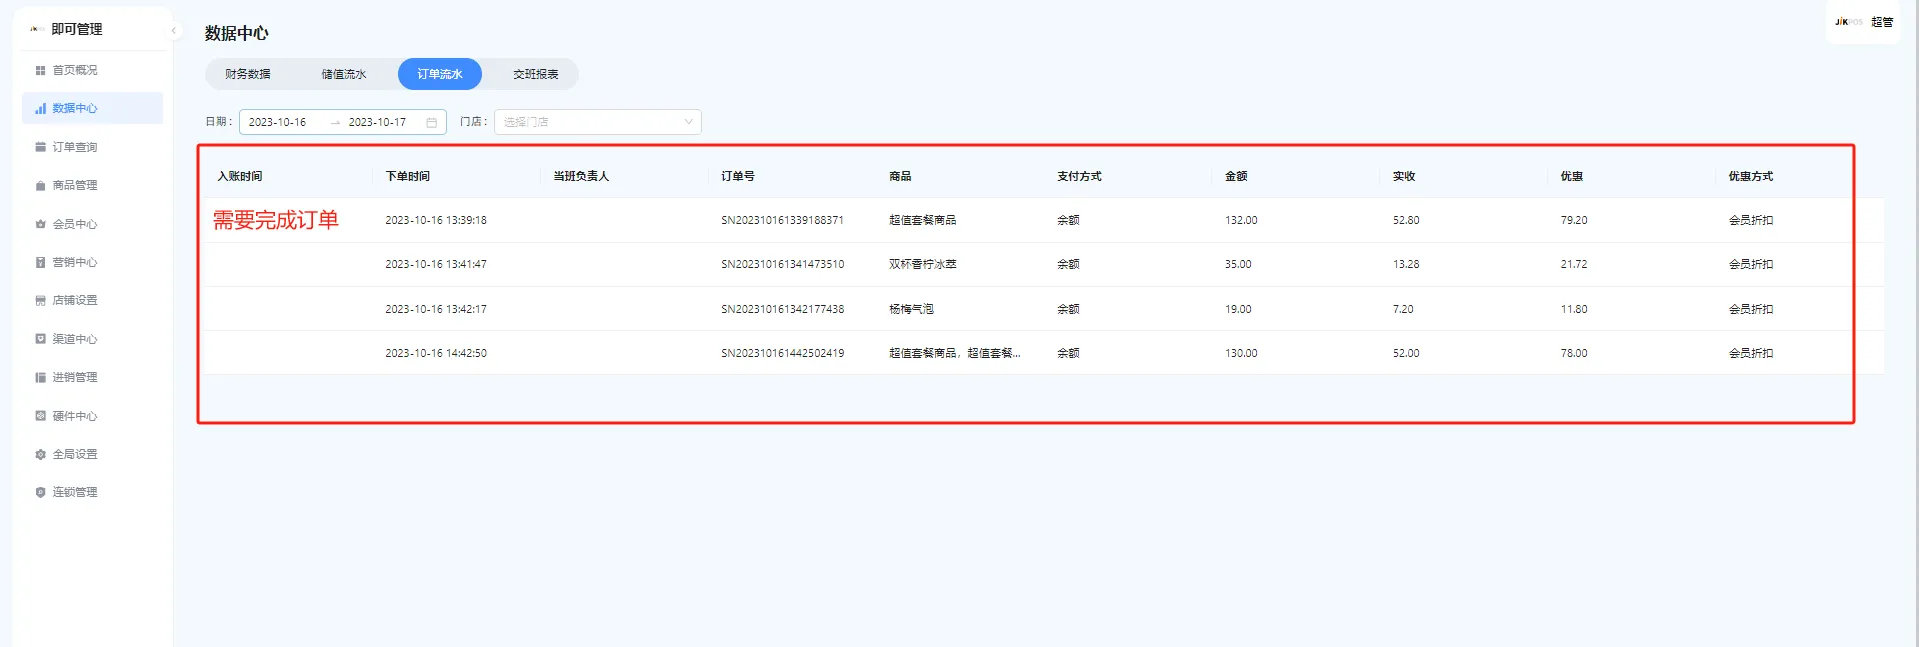Click the received value 52.80
Viewport: 1919px width, 647px height.
point(1406,220)
